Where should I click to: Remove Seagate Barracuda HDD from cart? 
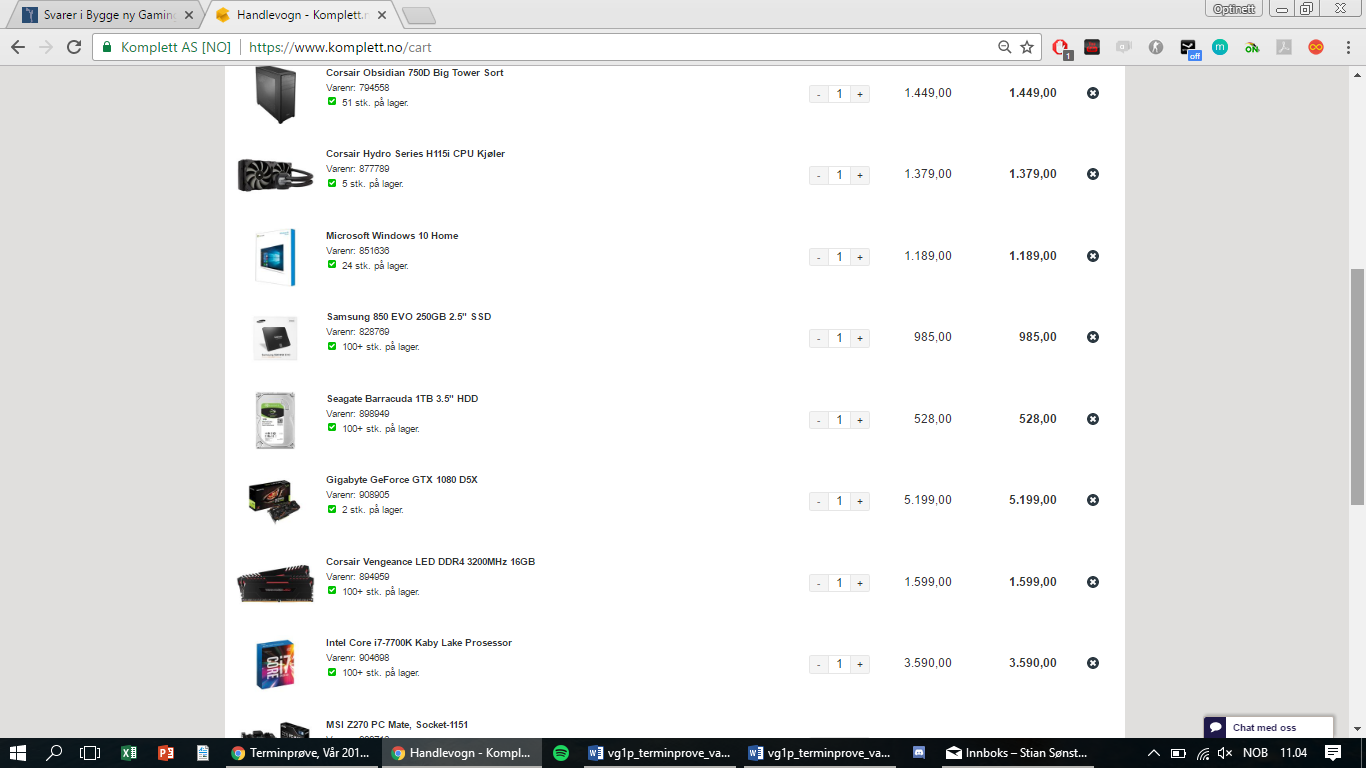[x=1093, y=419]
